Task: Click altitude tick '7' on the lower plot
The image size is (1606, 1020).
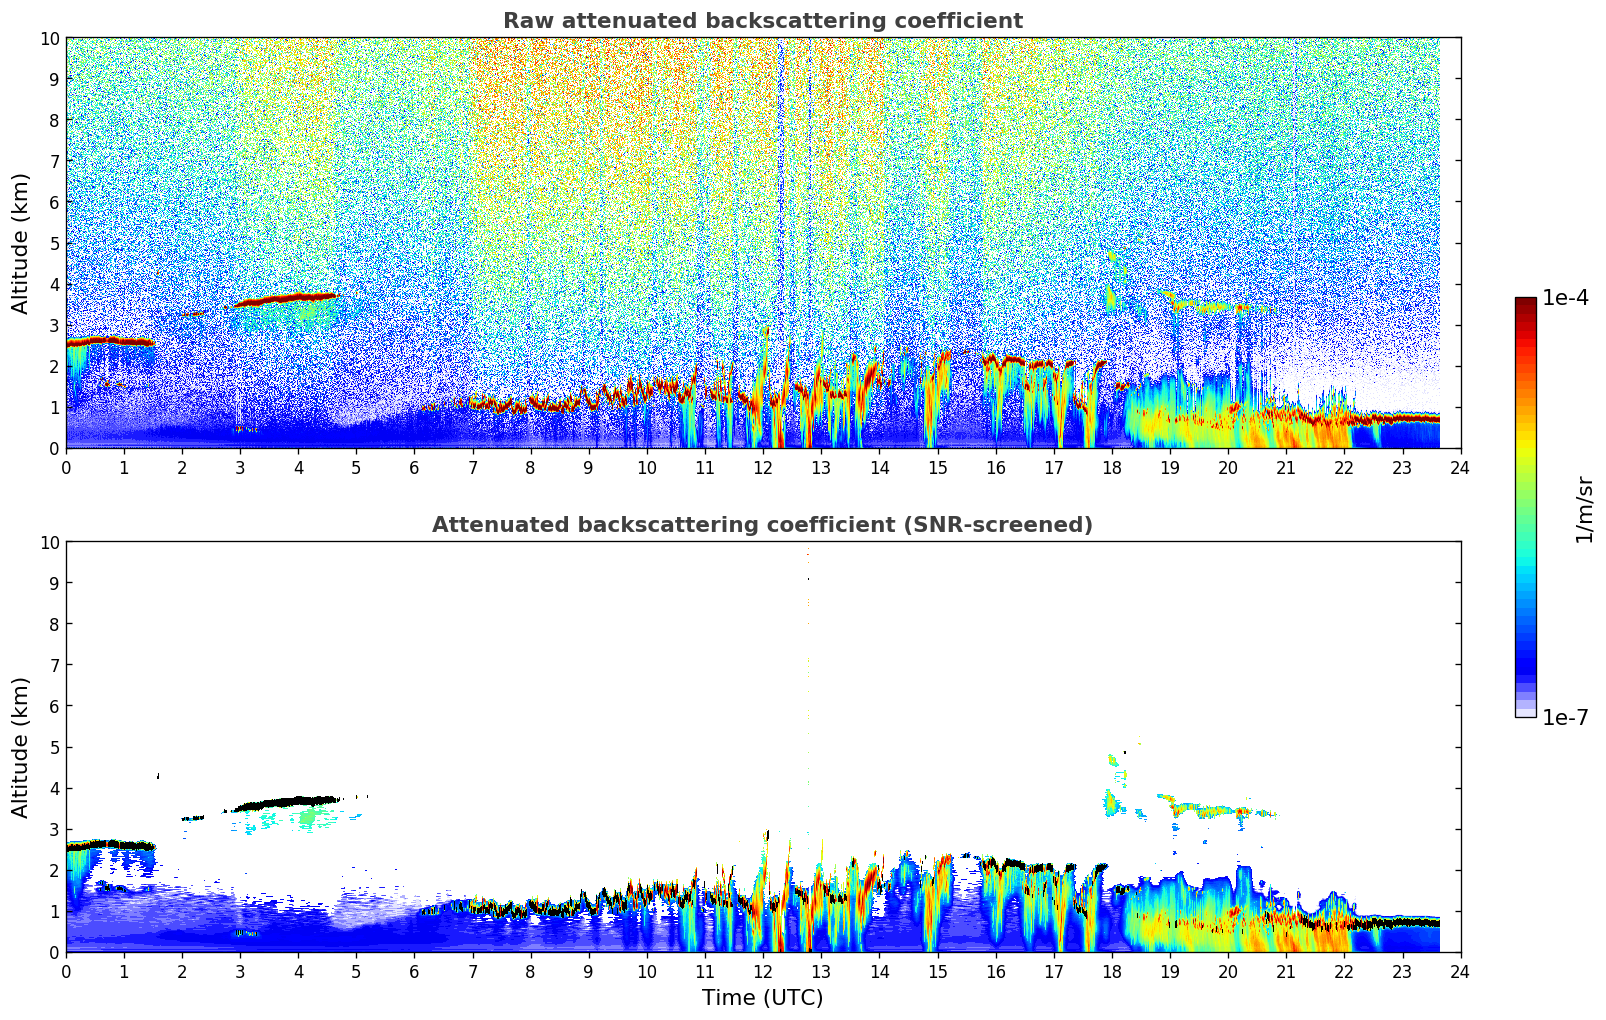Action: [x=54, y=665]
